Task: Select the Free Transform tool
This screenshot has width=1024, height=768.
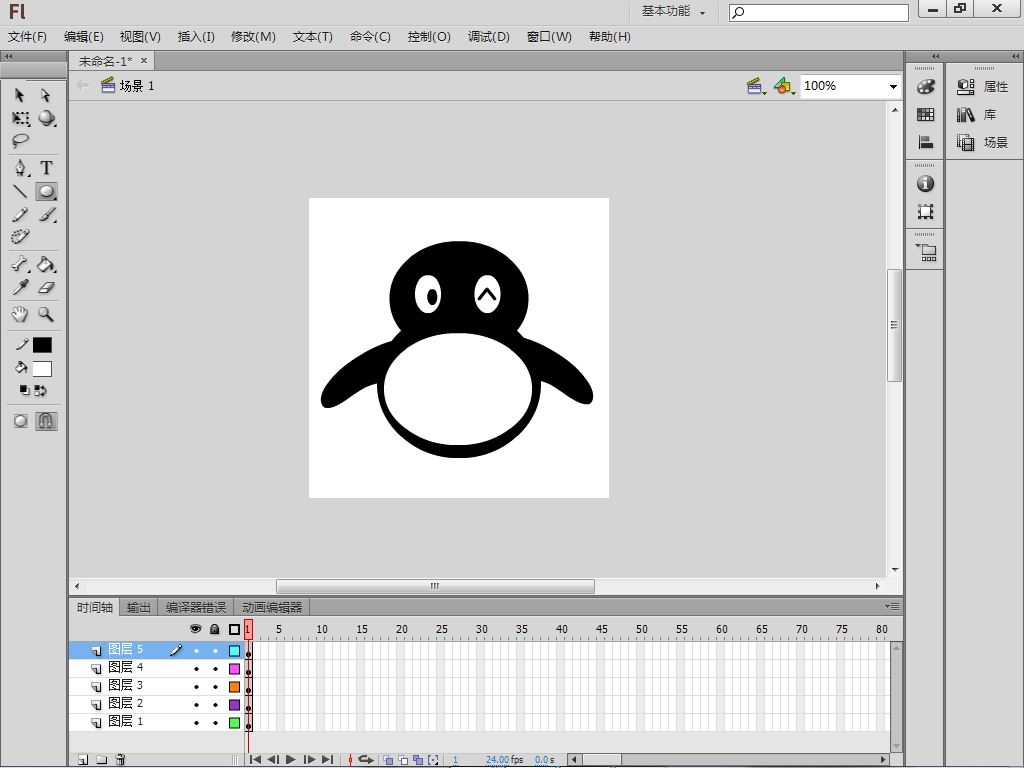Action: [x=20, y=118]
